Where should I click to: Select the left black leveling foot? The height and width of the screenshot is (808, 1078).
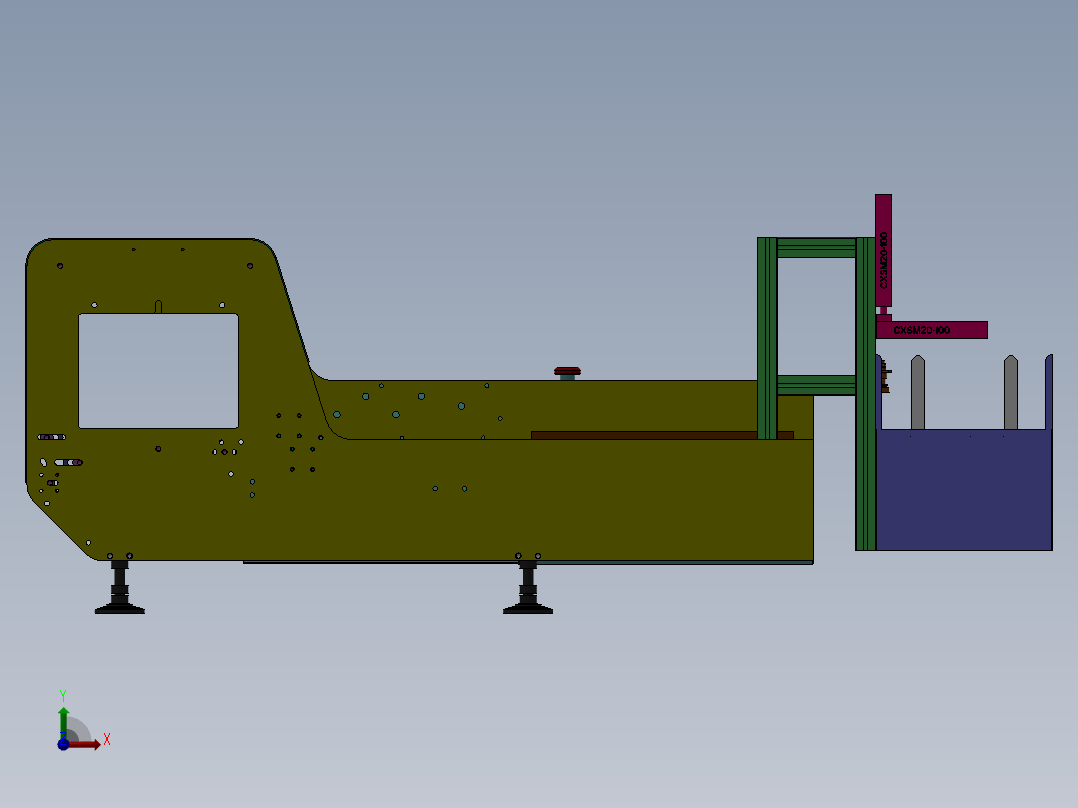(120, 587)
